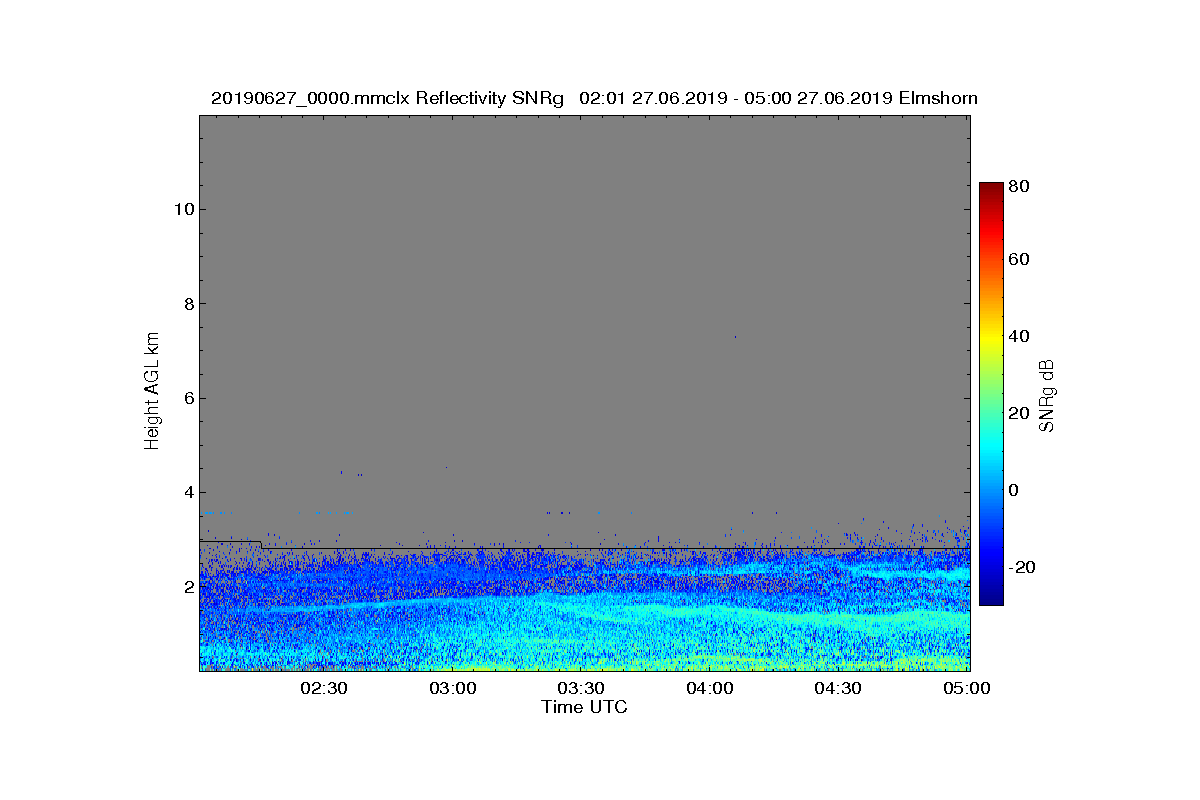The width and height of the screenshot is (1200, 800).
Task: Click the 'Elmshorn' station name in the title
Action: pyautogui.click(x=938, y=98)
